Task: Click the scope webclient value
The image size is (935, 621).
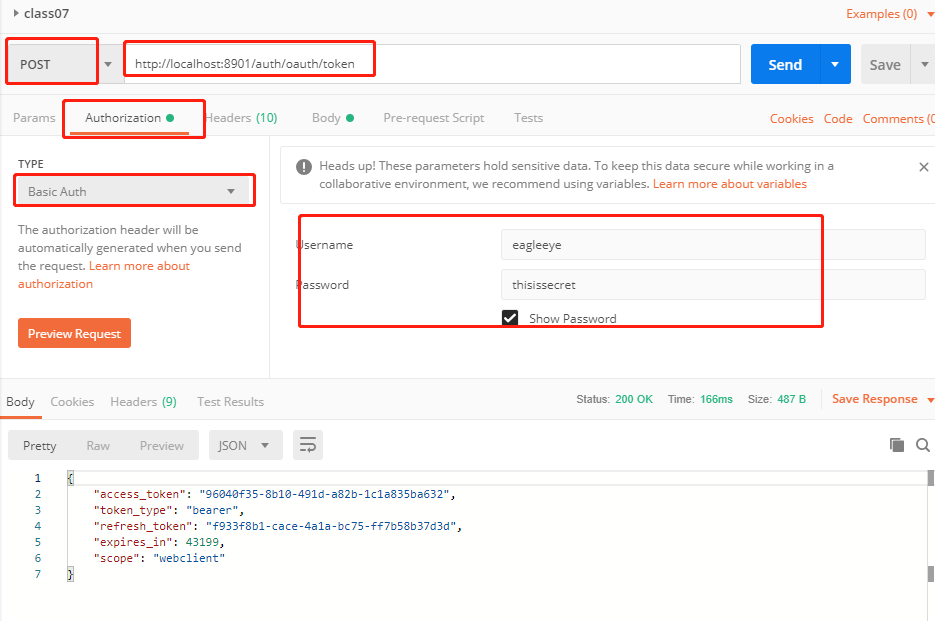Action: point(189,558)
